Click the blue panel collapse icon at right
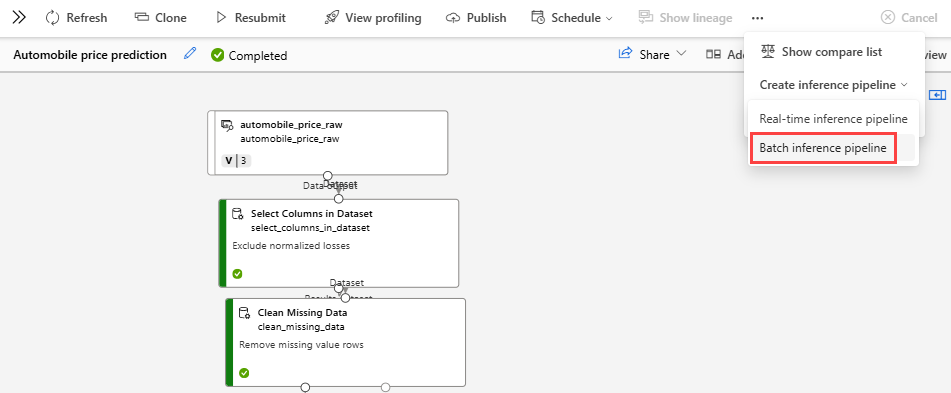The image size is (951, 393). [938, 95]
